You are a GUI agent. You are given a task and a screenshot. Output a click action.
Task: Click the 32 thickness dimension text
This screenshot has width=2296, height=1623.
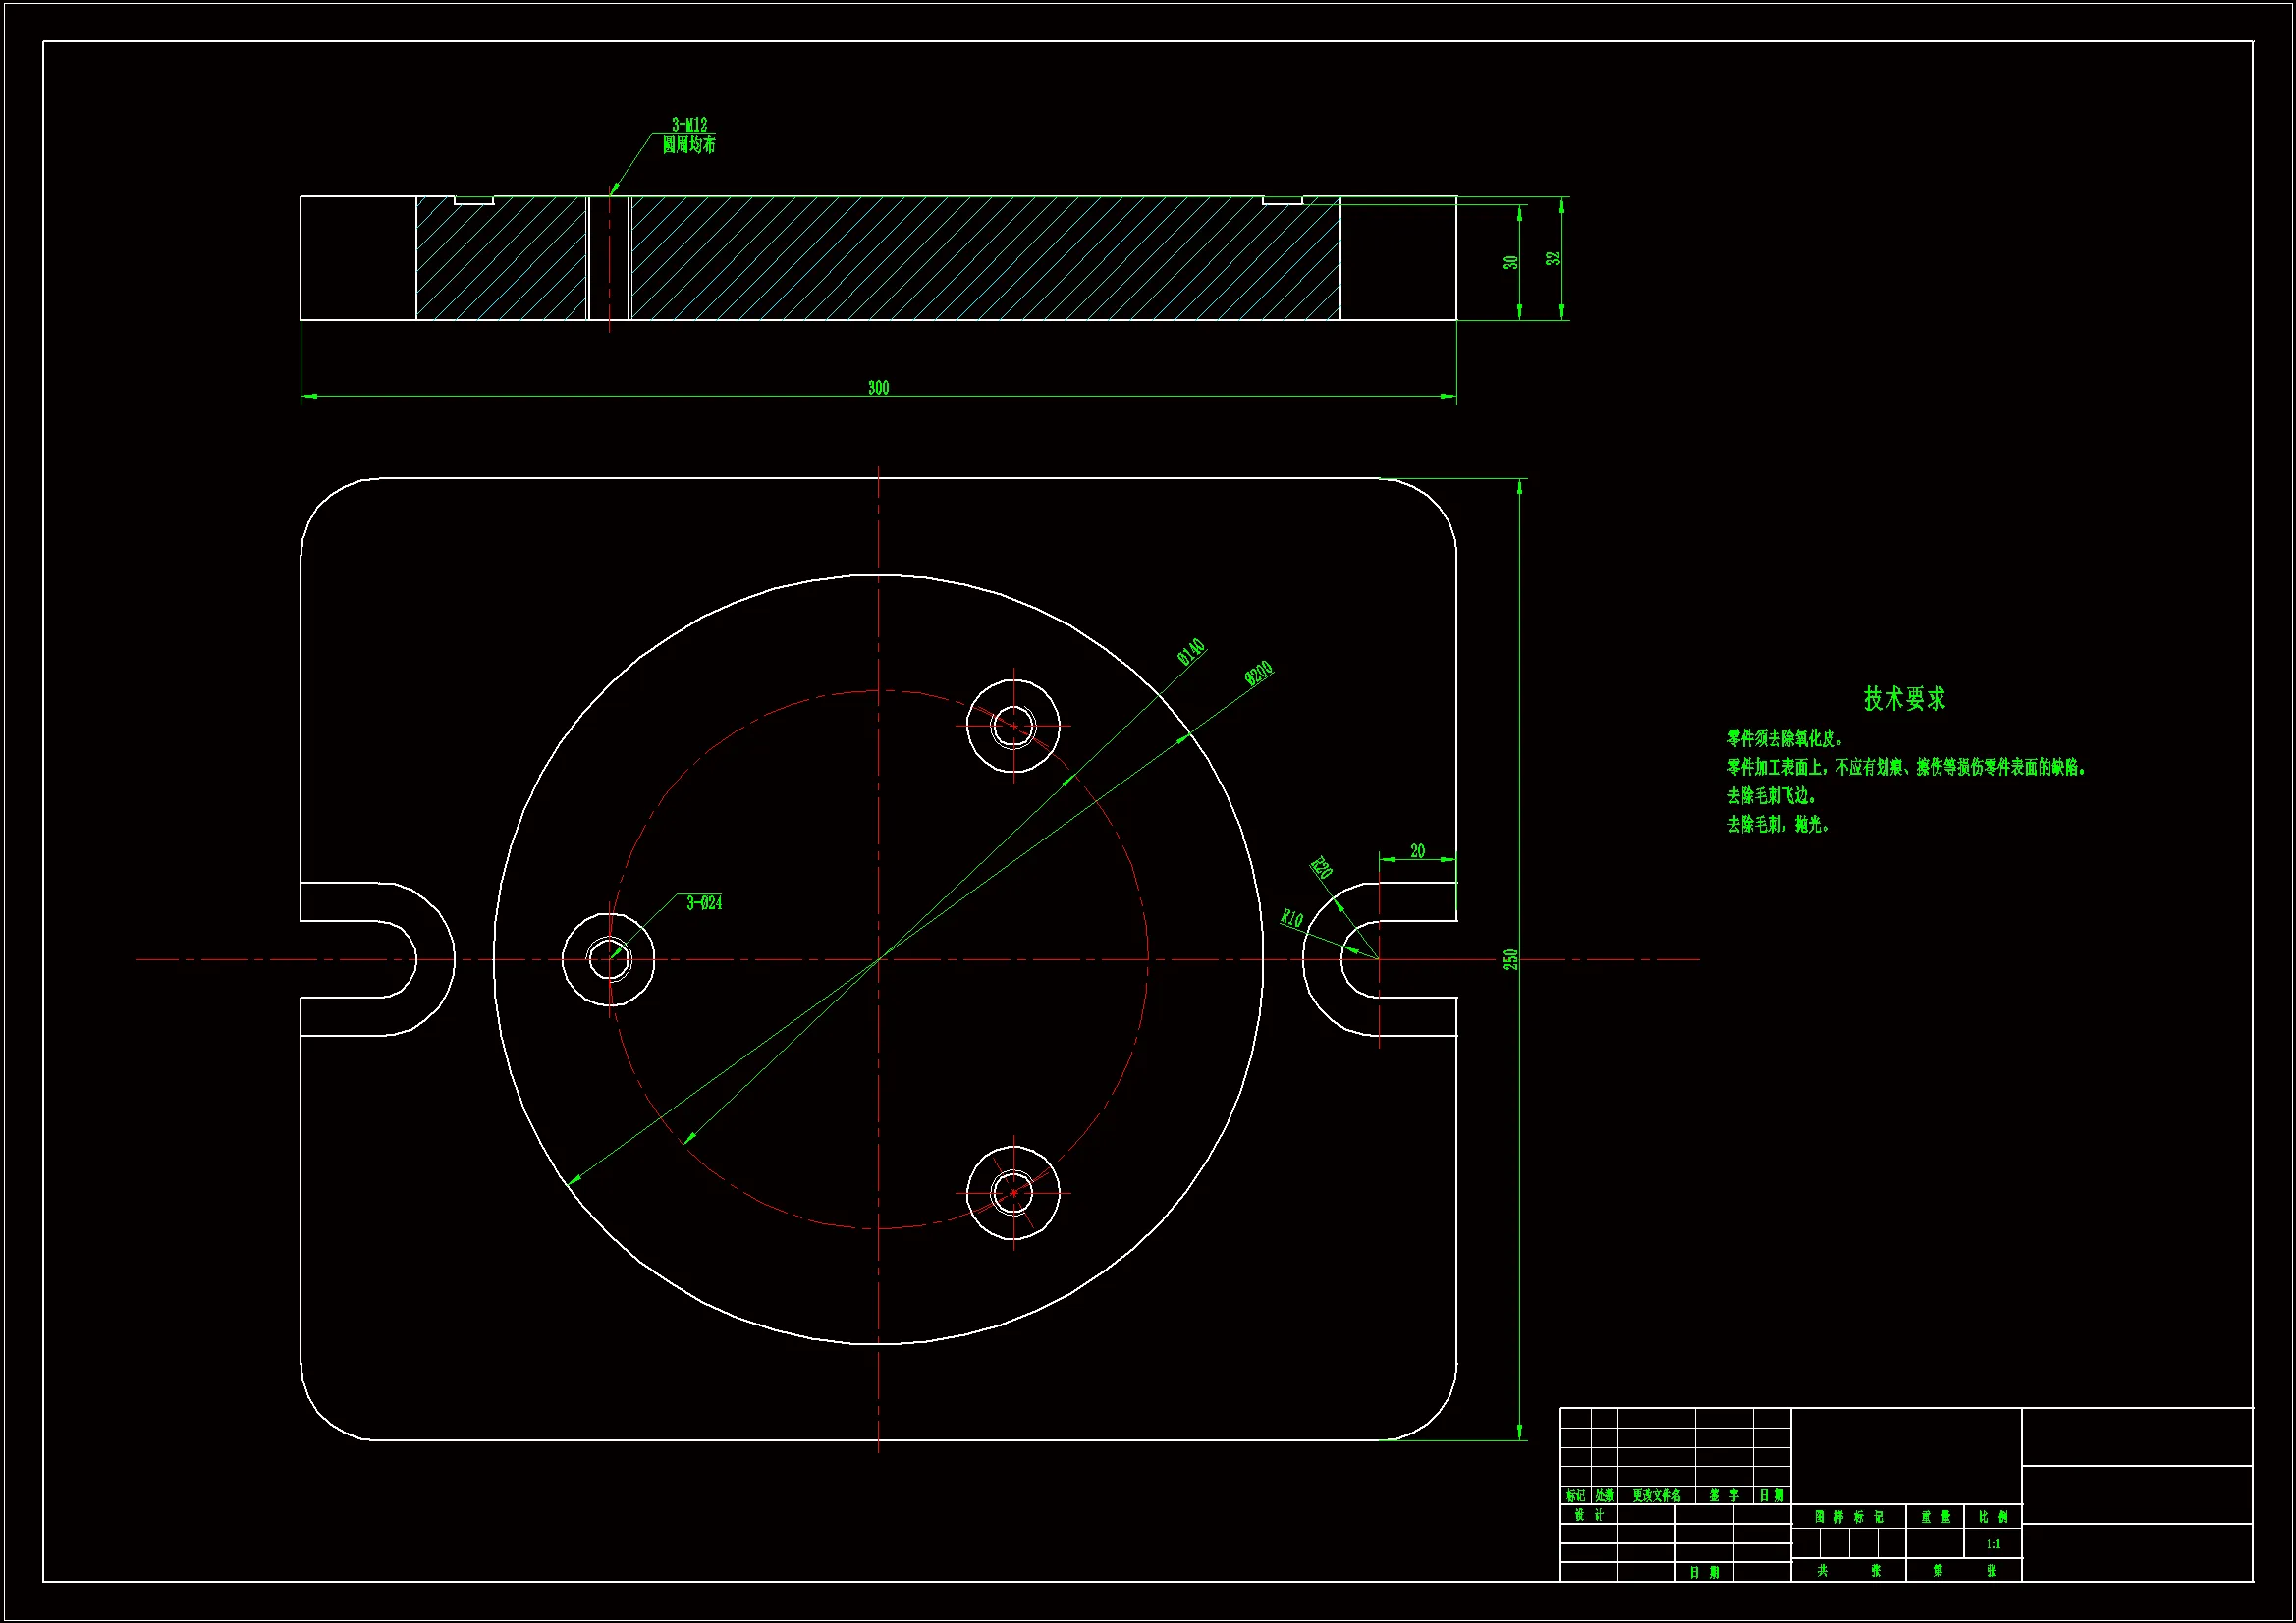tap(1553, 258)
